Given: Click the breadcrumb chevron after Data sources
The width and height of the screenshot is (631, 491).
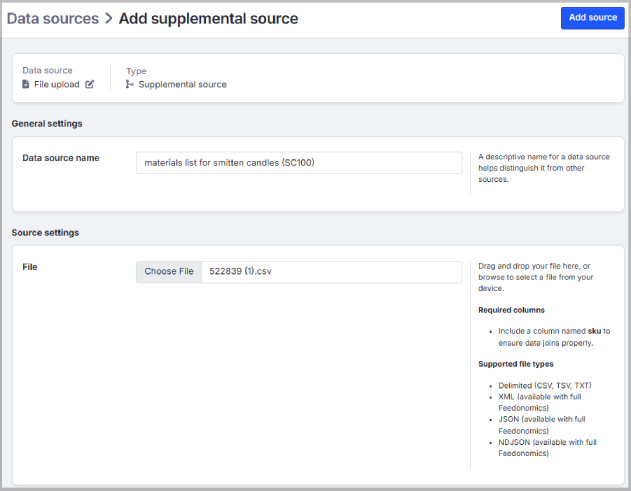Looking at the screenshot, I should pyautogui.click(x=108, y=18).
